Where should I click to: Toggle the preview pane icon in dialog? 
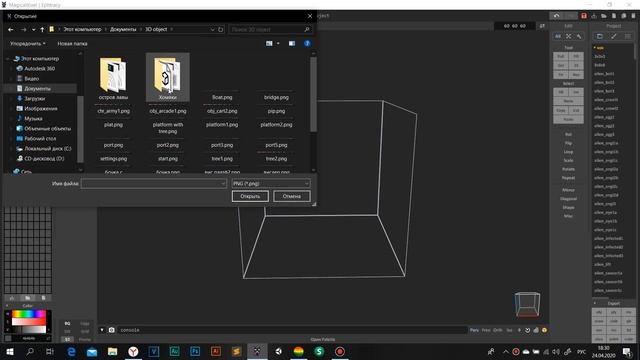[292, 43]
